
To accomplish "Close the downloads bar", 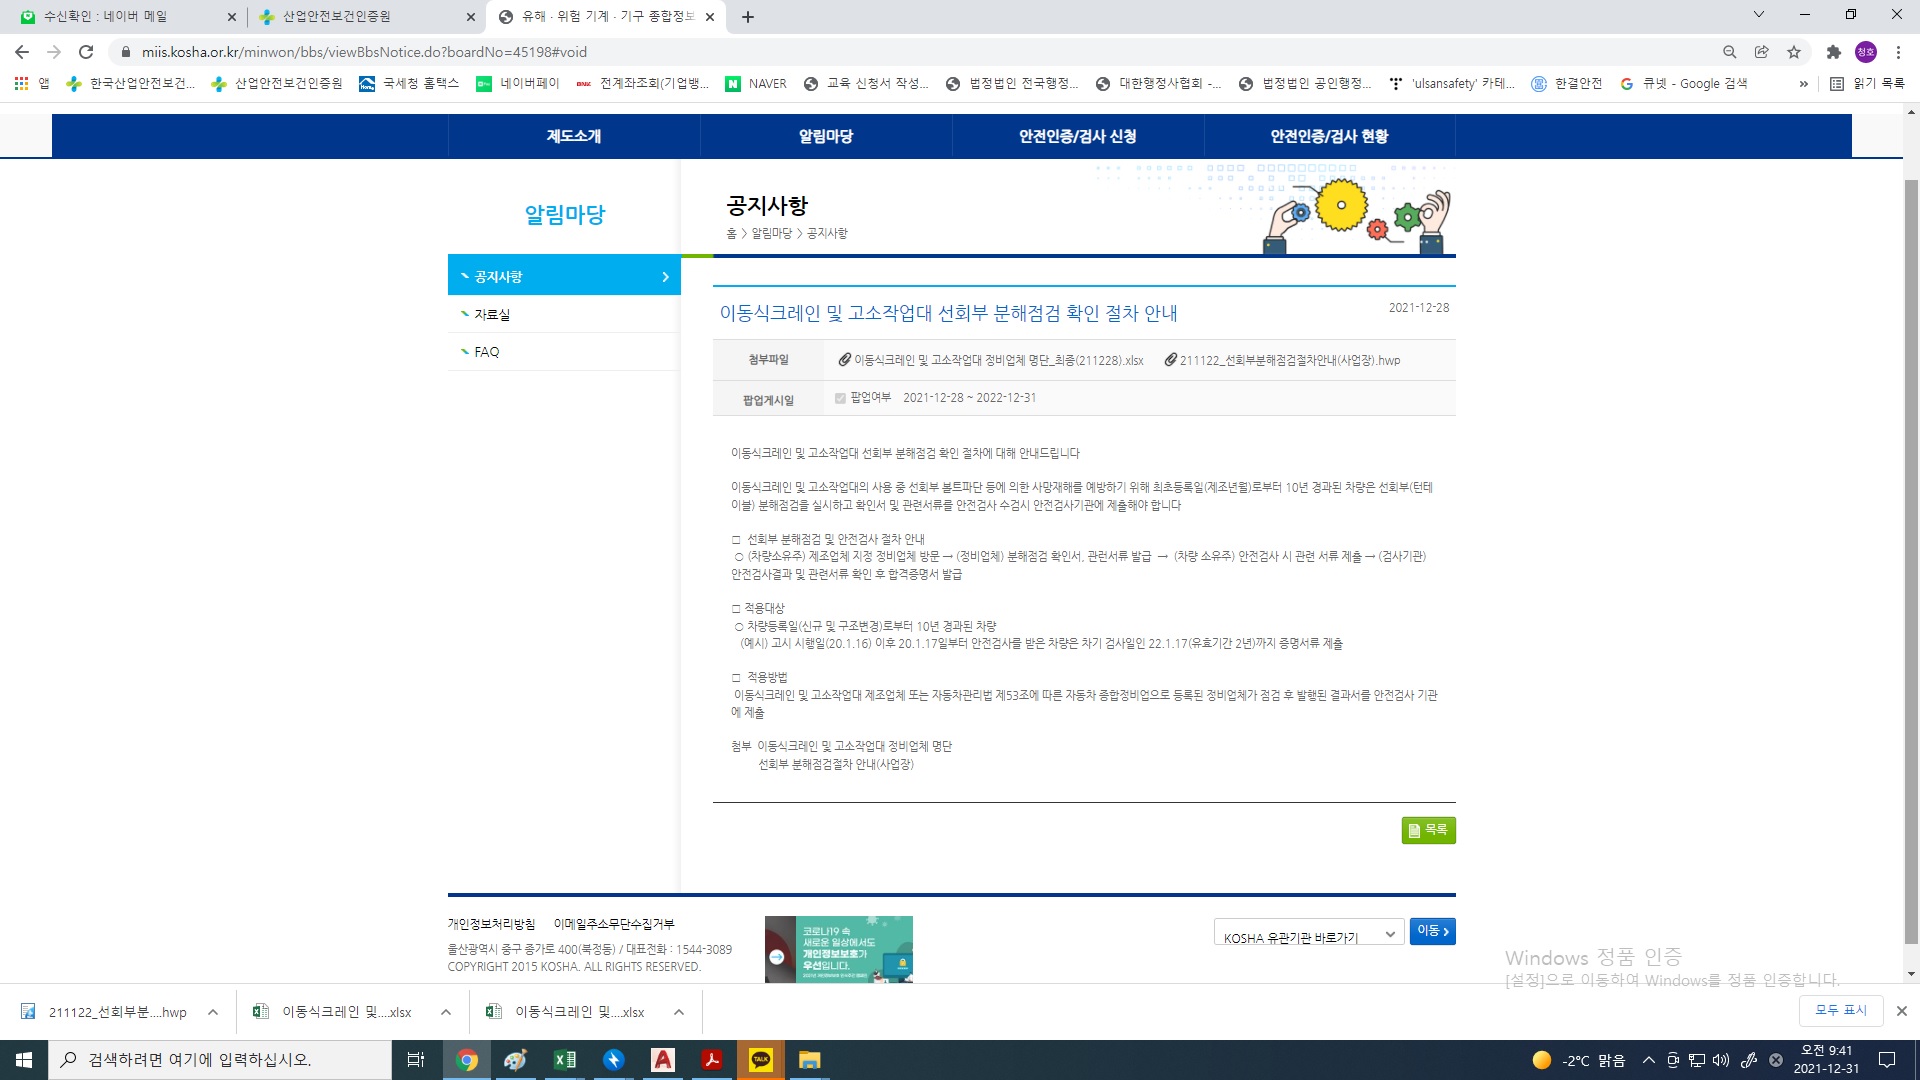I will coord(1901,1011).
